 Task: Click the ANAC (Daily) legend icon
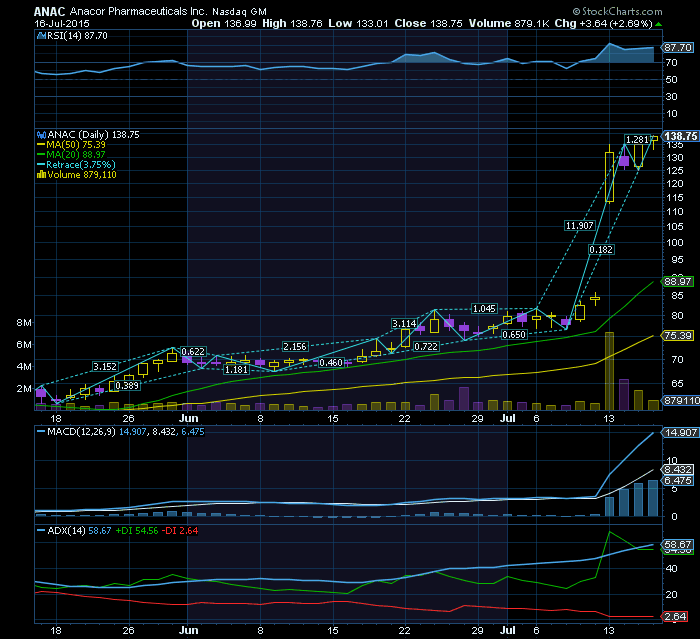click(42, 134)
